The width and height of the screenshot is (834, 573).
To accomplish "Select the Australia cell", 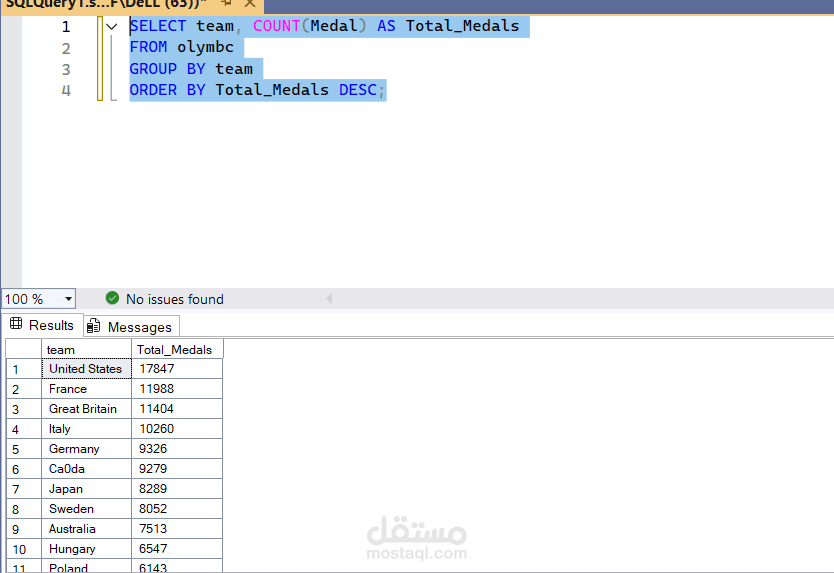I will point(86,529).
